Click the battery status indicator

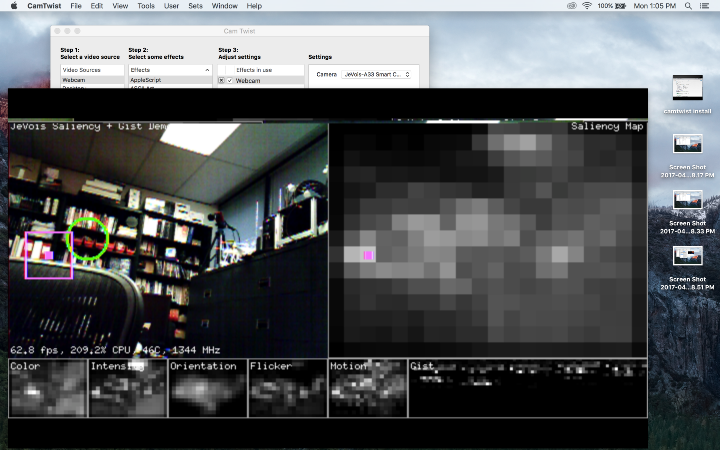612,6
